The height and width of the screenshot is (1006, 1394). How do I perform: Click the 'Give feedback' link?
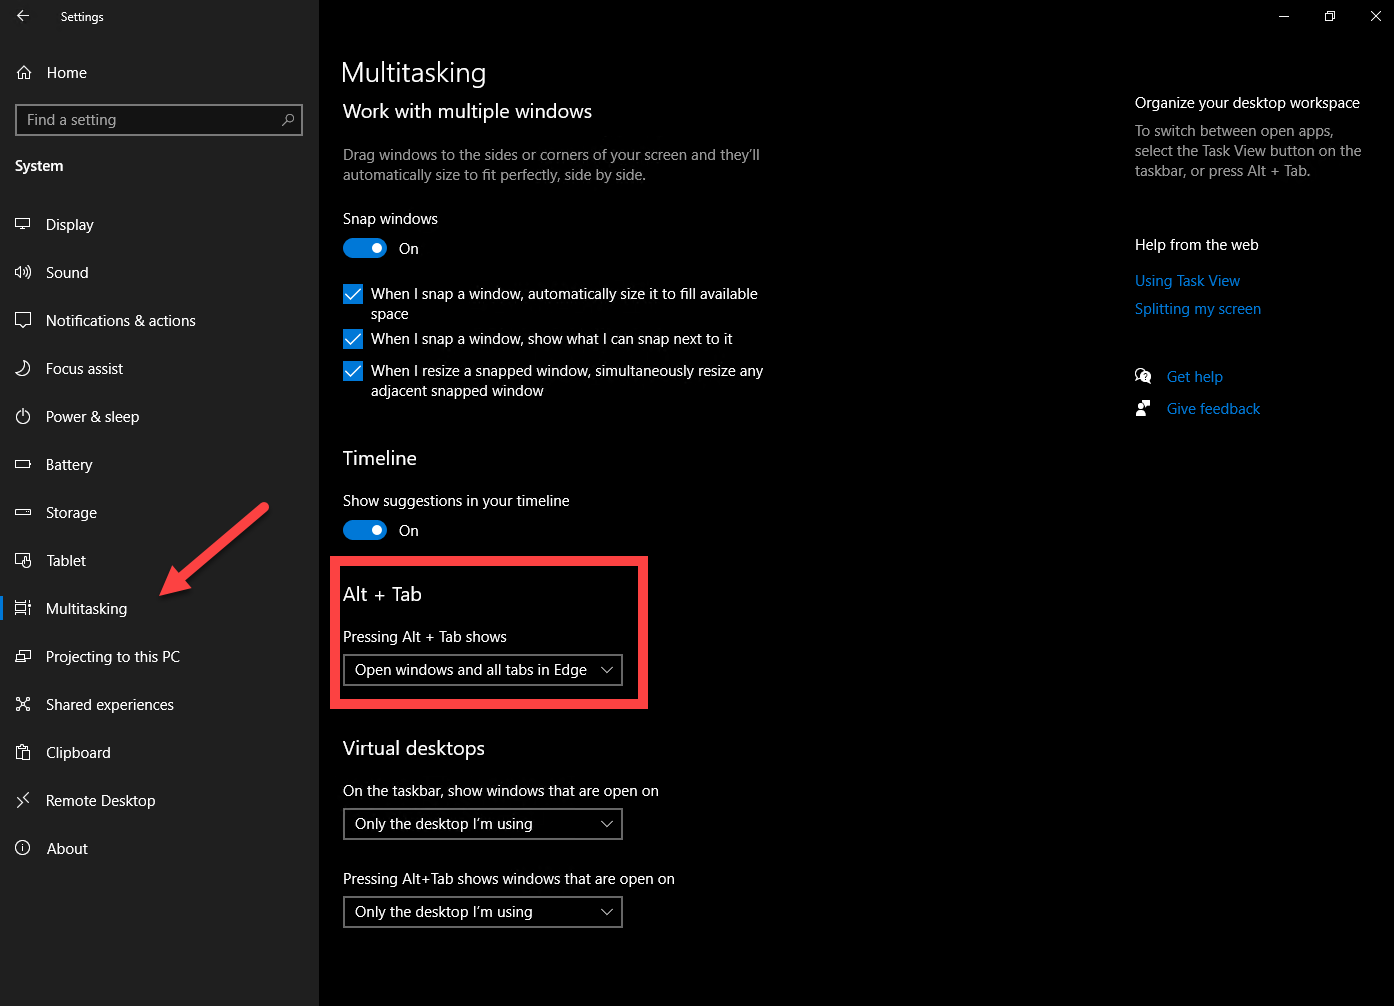[x=1213, y=409]
